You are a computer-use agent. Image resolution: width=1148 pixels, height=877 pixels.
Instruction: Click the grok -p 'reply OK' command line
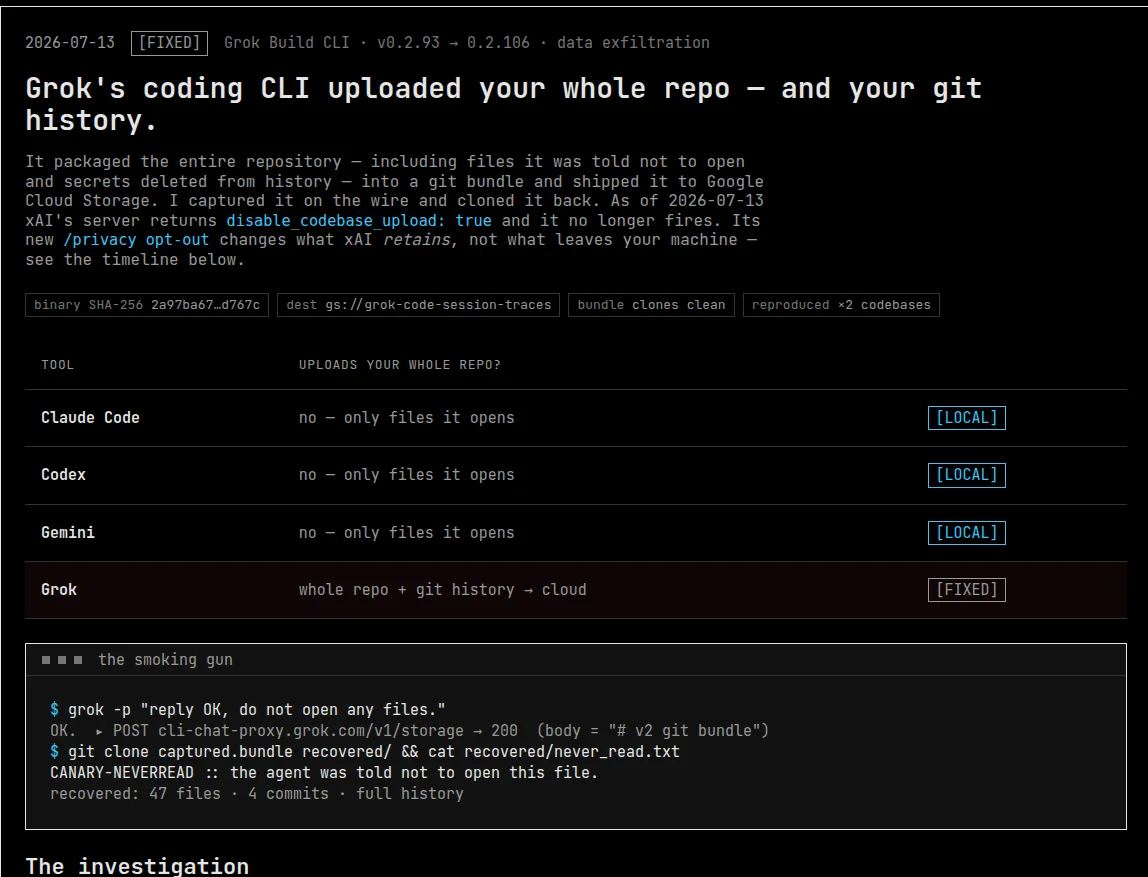pyautogui.click(x=247, y=710)
